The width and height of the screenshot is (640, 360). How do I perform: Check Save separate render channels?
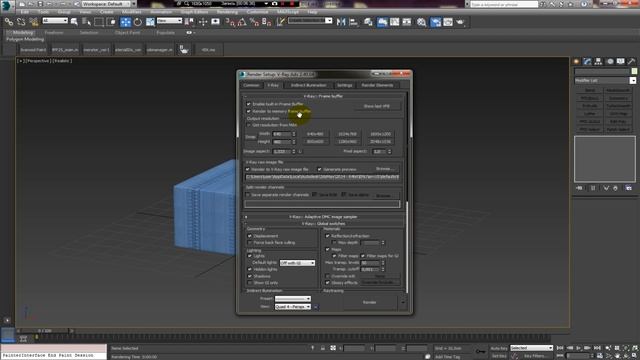tap(248, 195)
